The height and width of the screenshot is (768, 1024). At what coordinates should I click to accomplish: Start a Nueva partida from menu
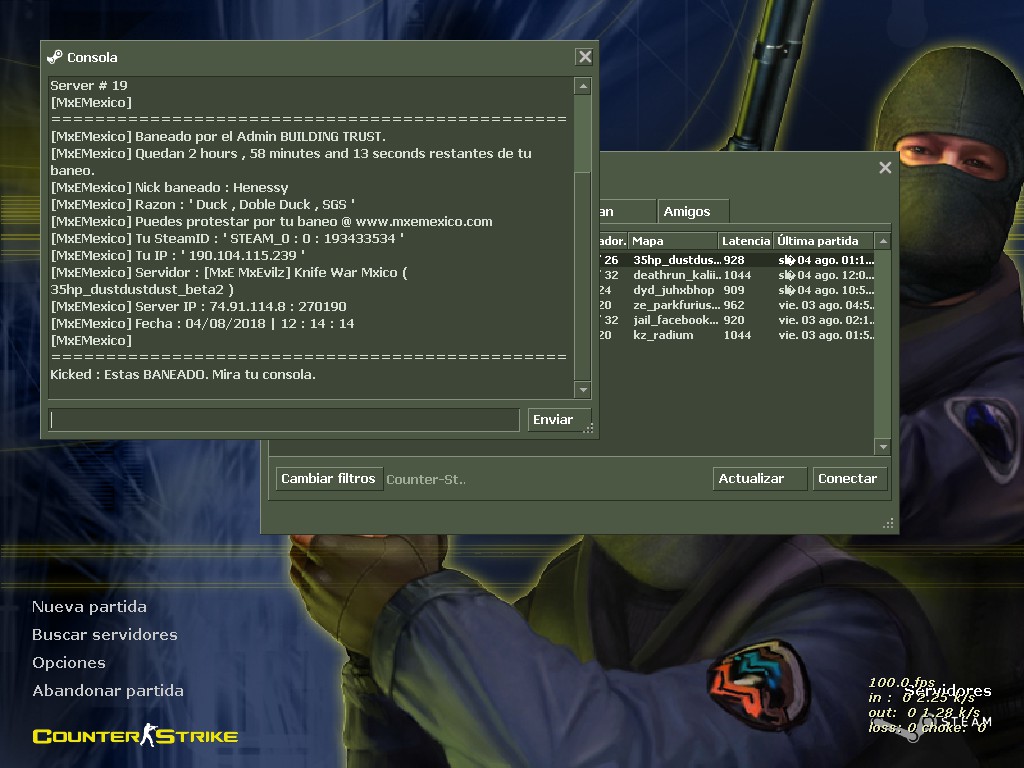[89, 607]
